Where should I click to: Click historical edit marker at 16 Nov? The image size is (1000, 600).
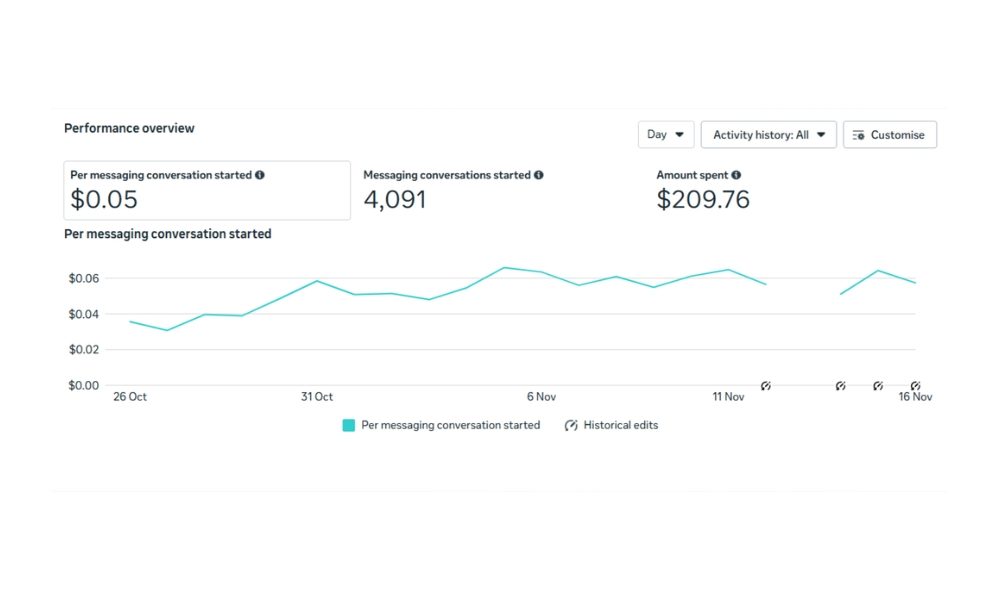point(915,386)
